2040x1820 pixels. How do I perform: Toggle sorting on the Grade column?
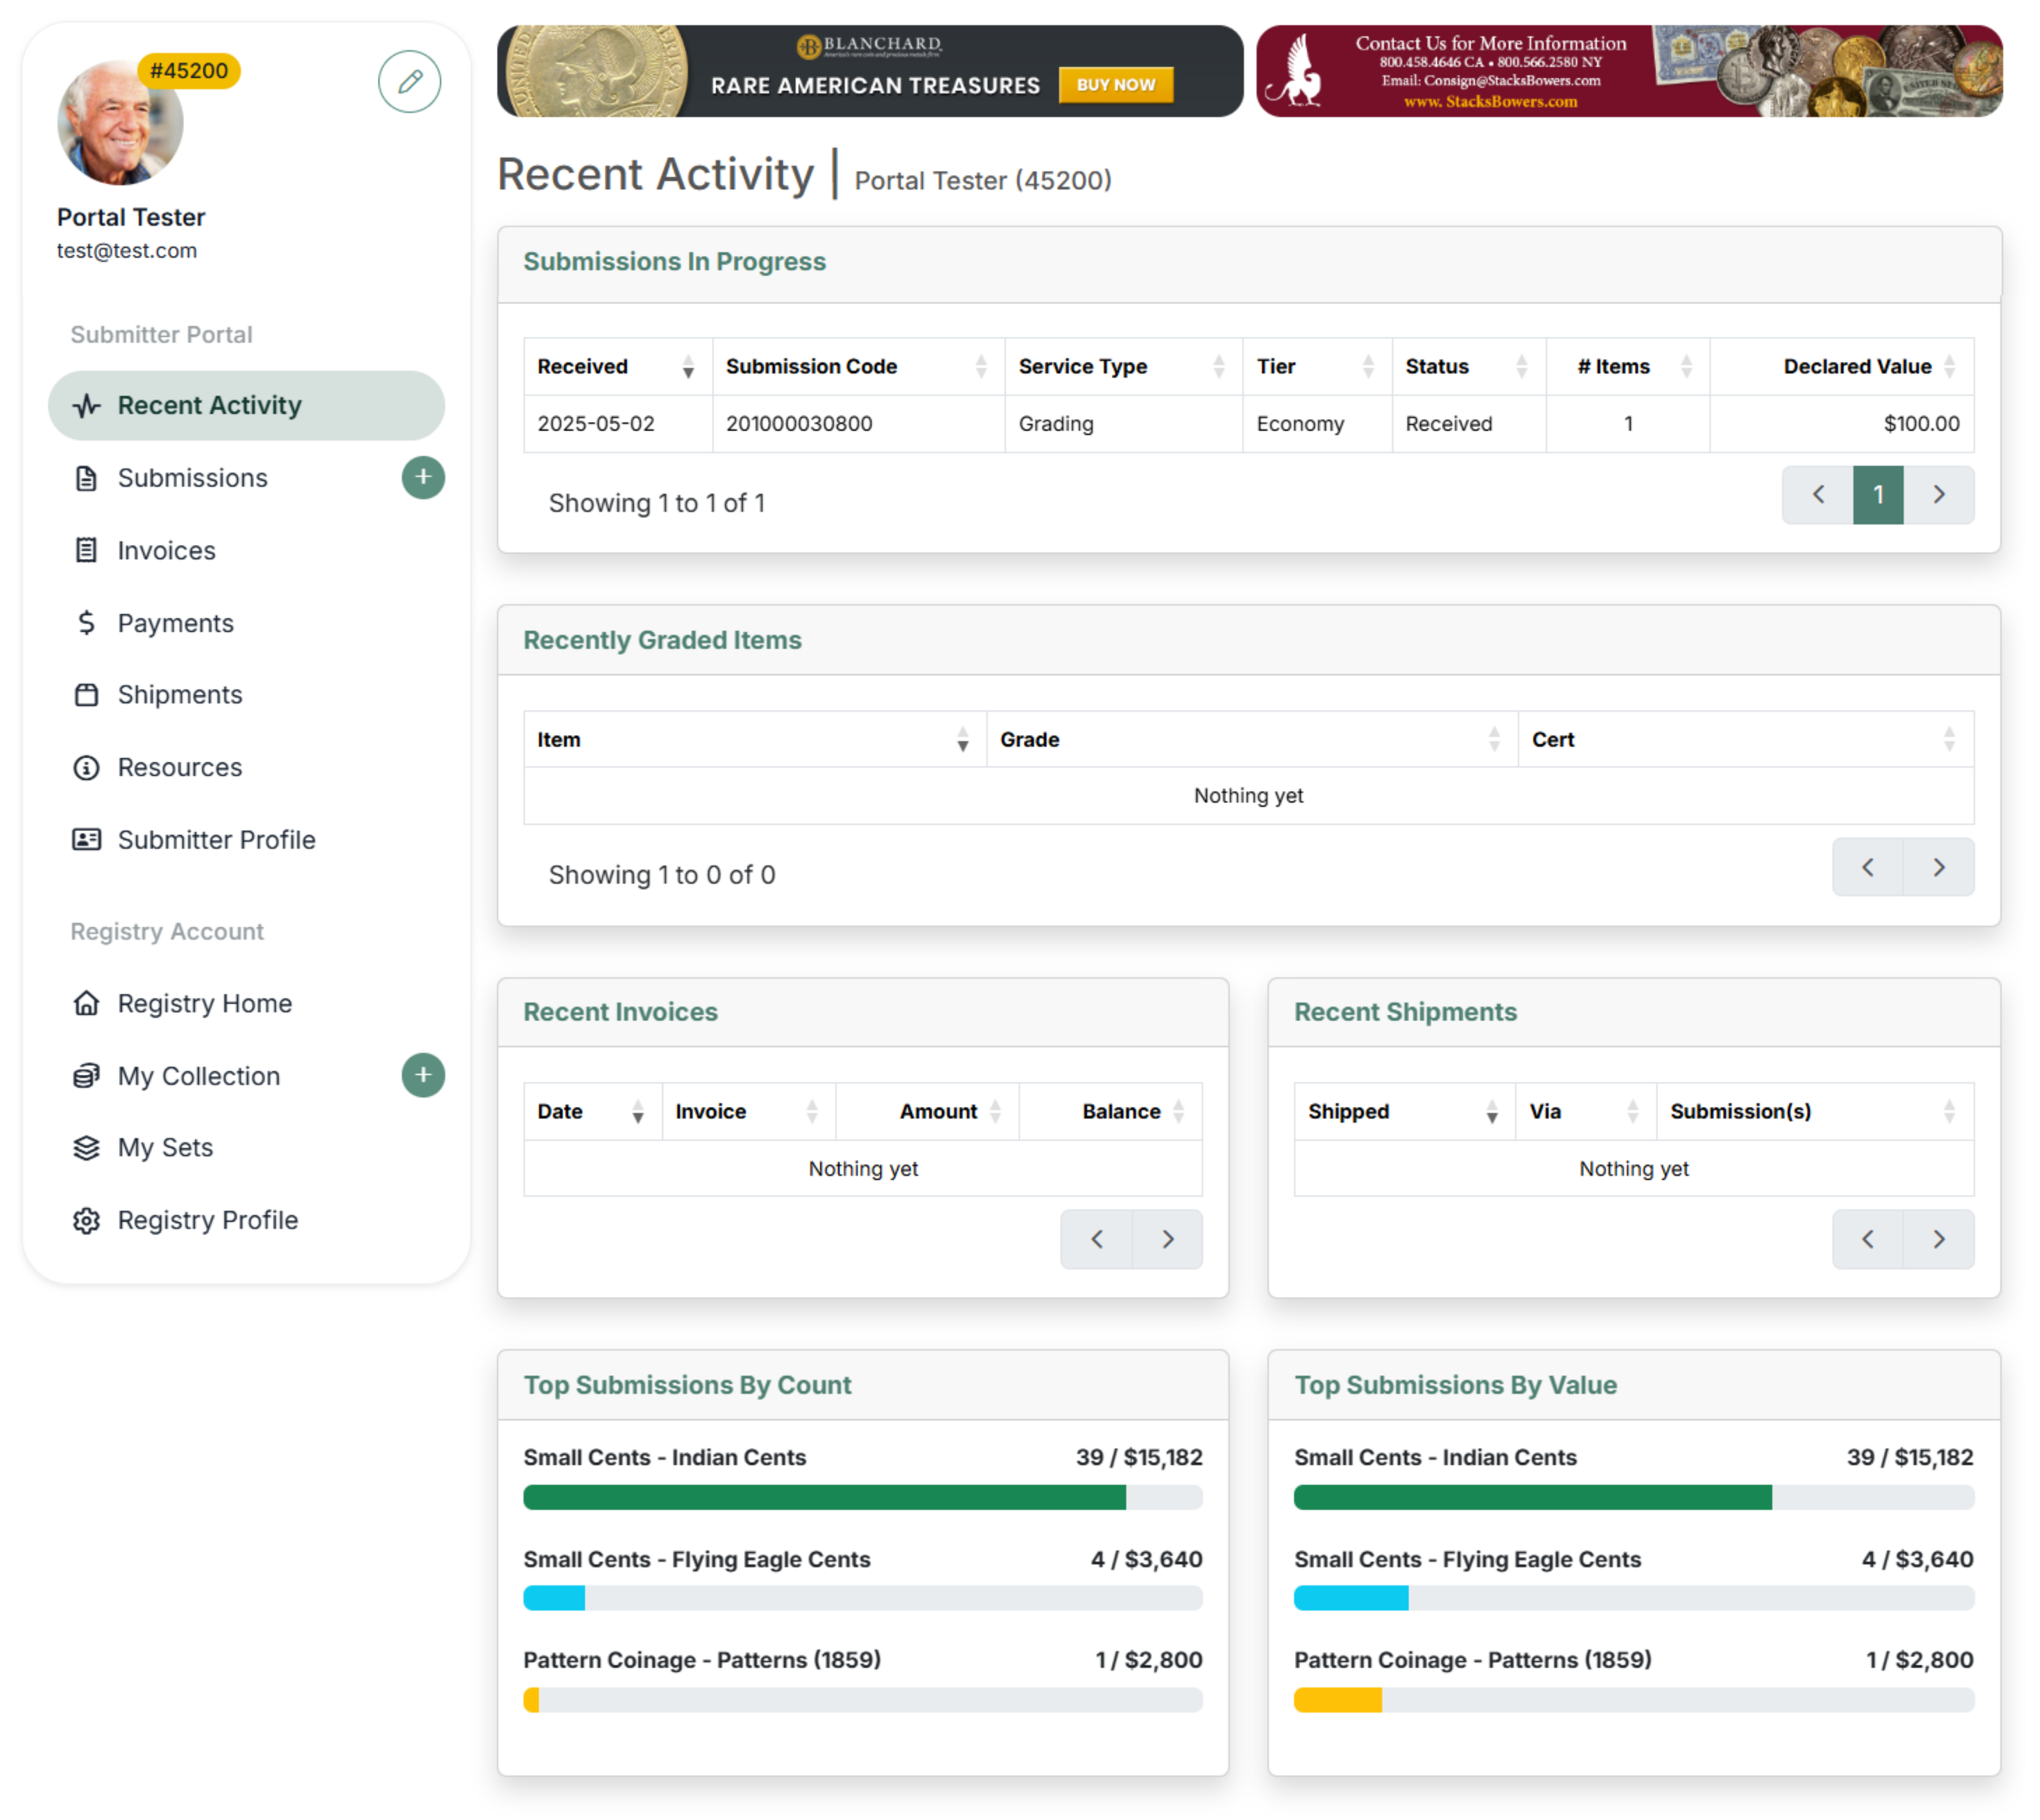(x=1494, y=740)
